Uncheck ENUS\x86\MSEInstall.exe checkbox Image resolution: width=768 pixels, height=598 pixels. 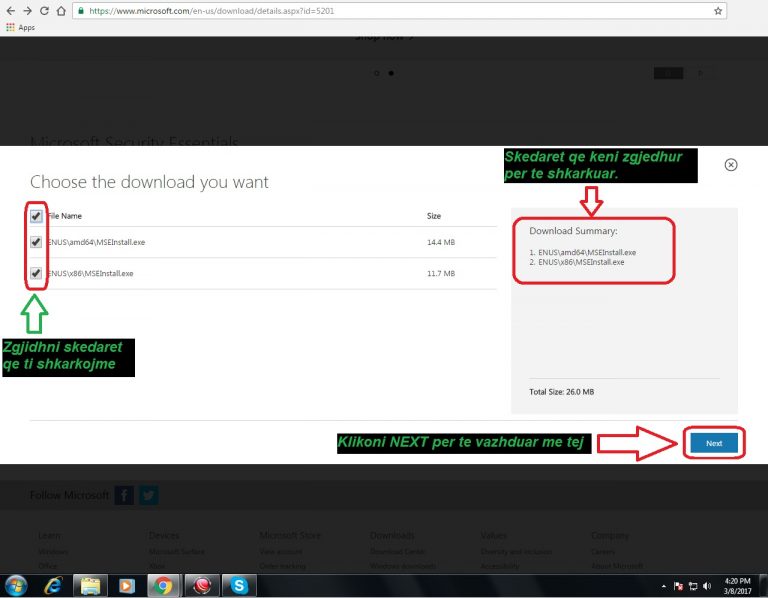pos(36,273)
